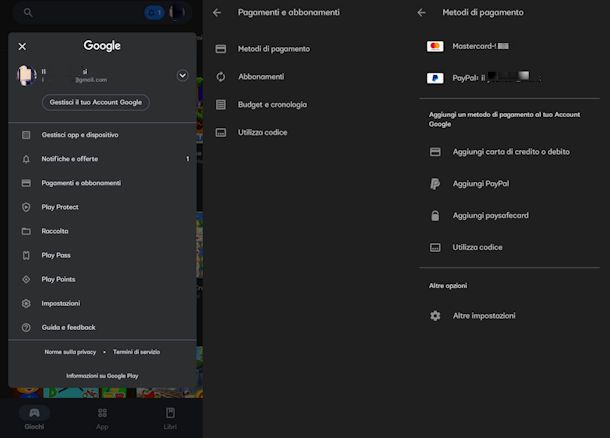Click the search magnifier icon
The image size is (610, 438).
pyautogui.click(x=28, y=12)
